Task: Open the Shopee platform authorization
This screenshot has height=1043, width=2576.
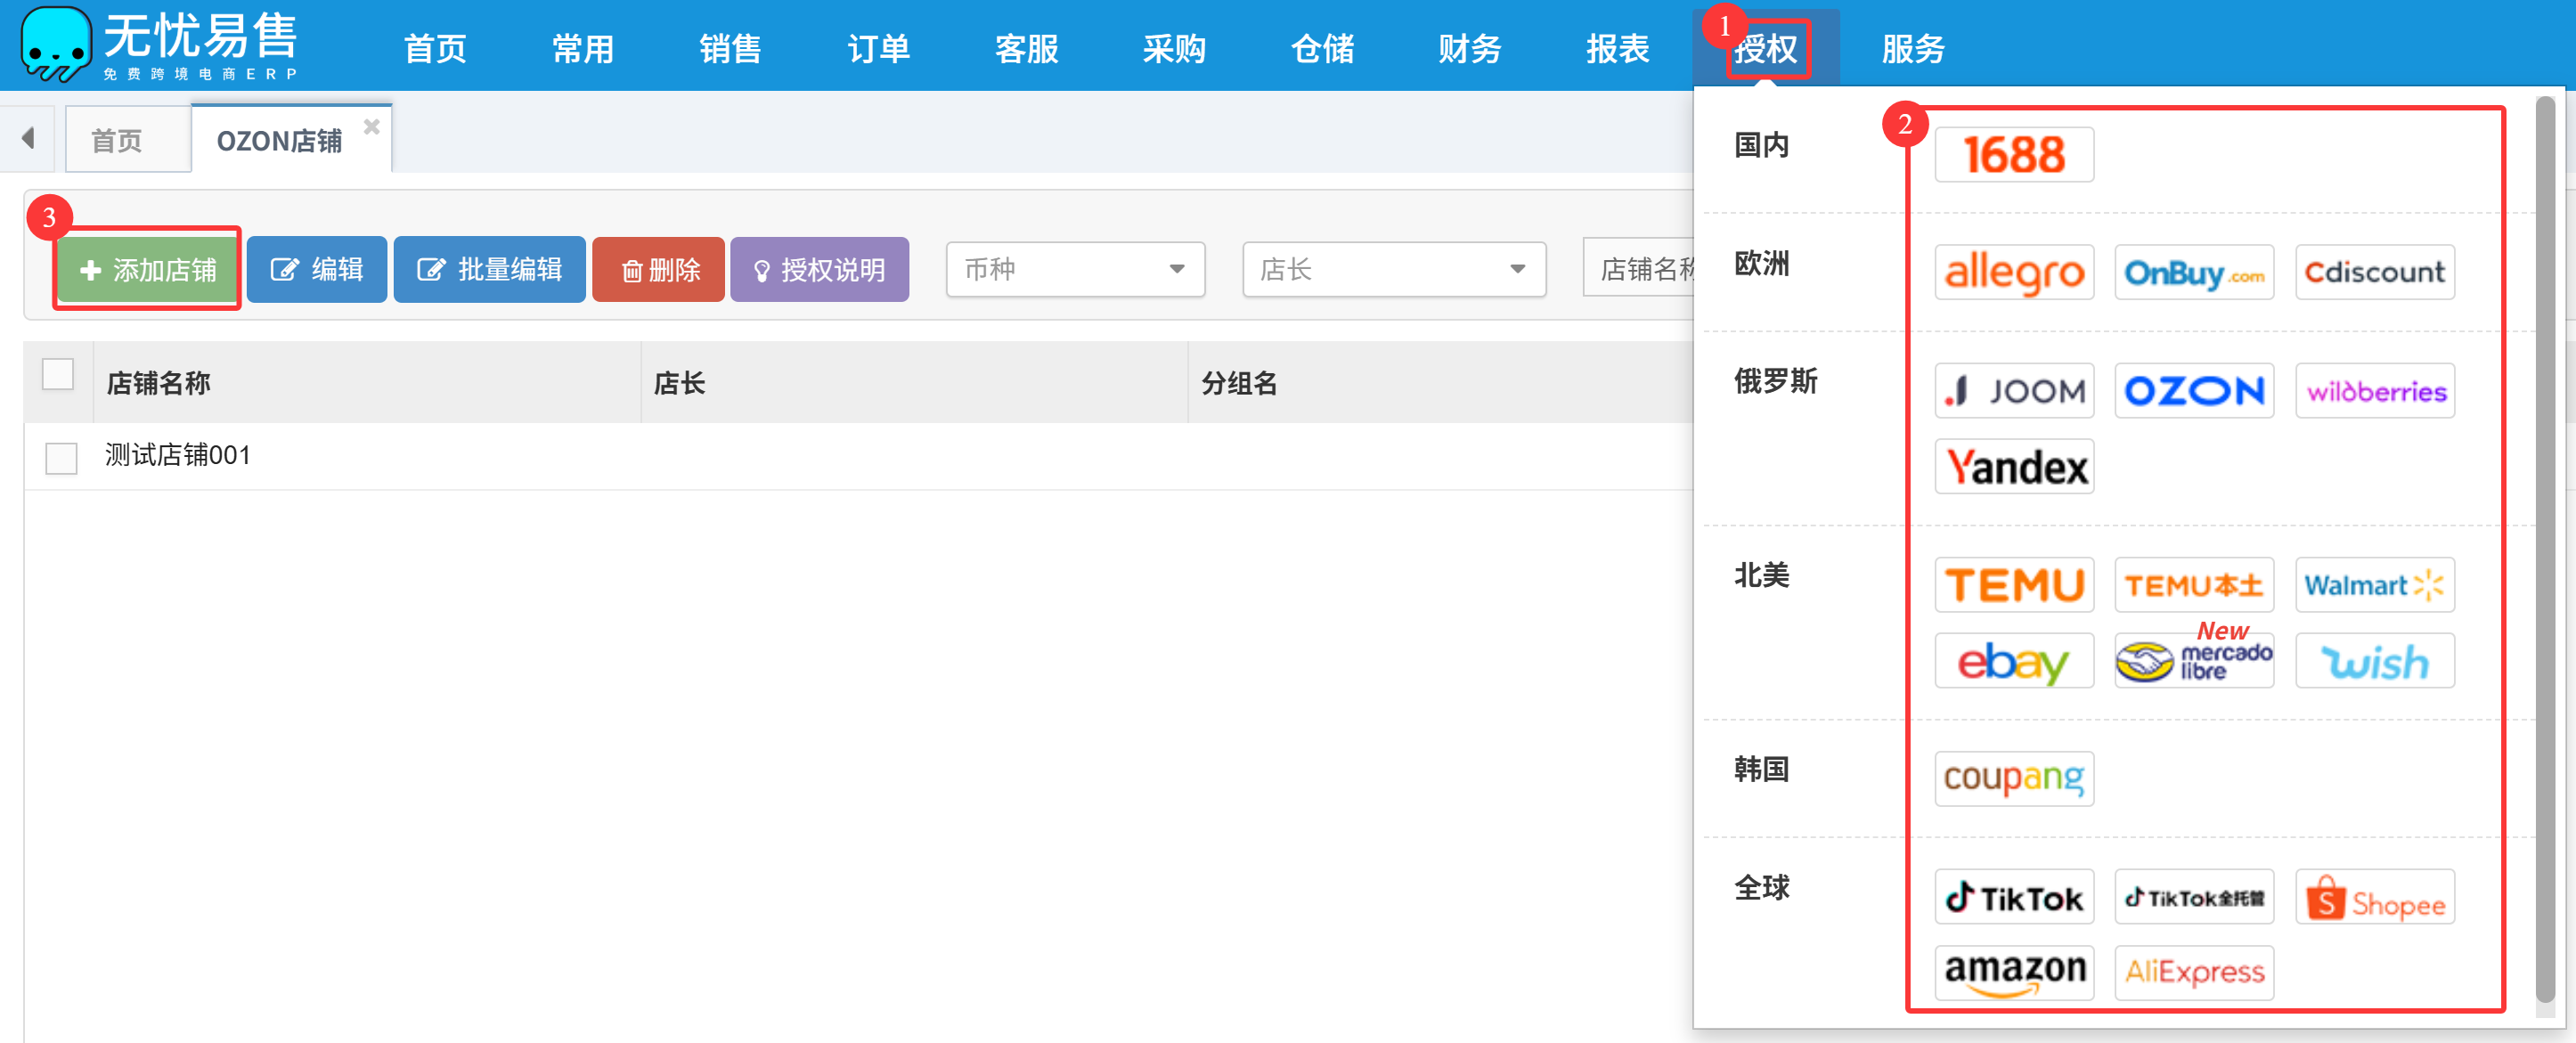Action: [x=2374, y=896]
